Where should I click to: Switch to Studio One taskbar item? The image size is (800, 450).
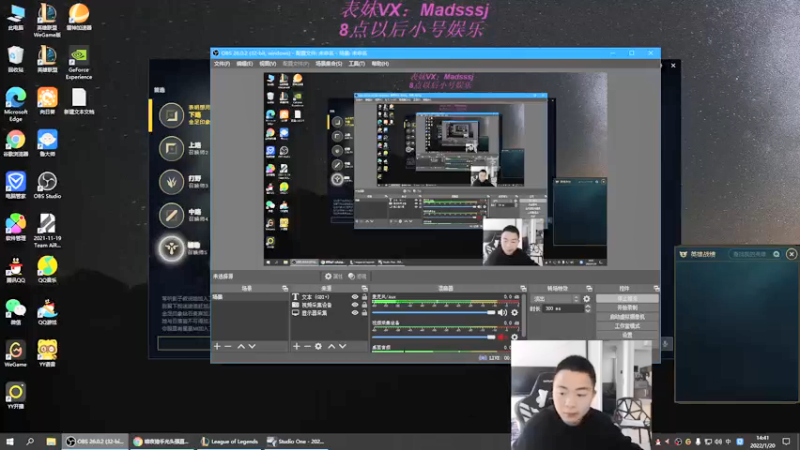tap(296, 441)
